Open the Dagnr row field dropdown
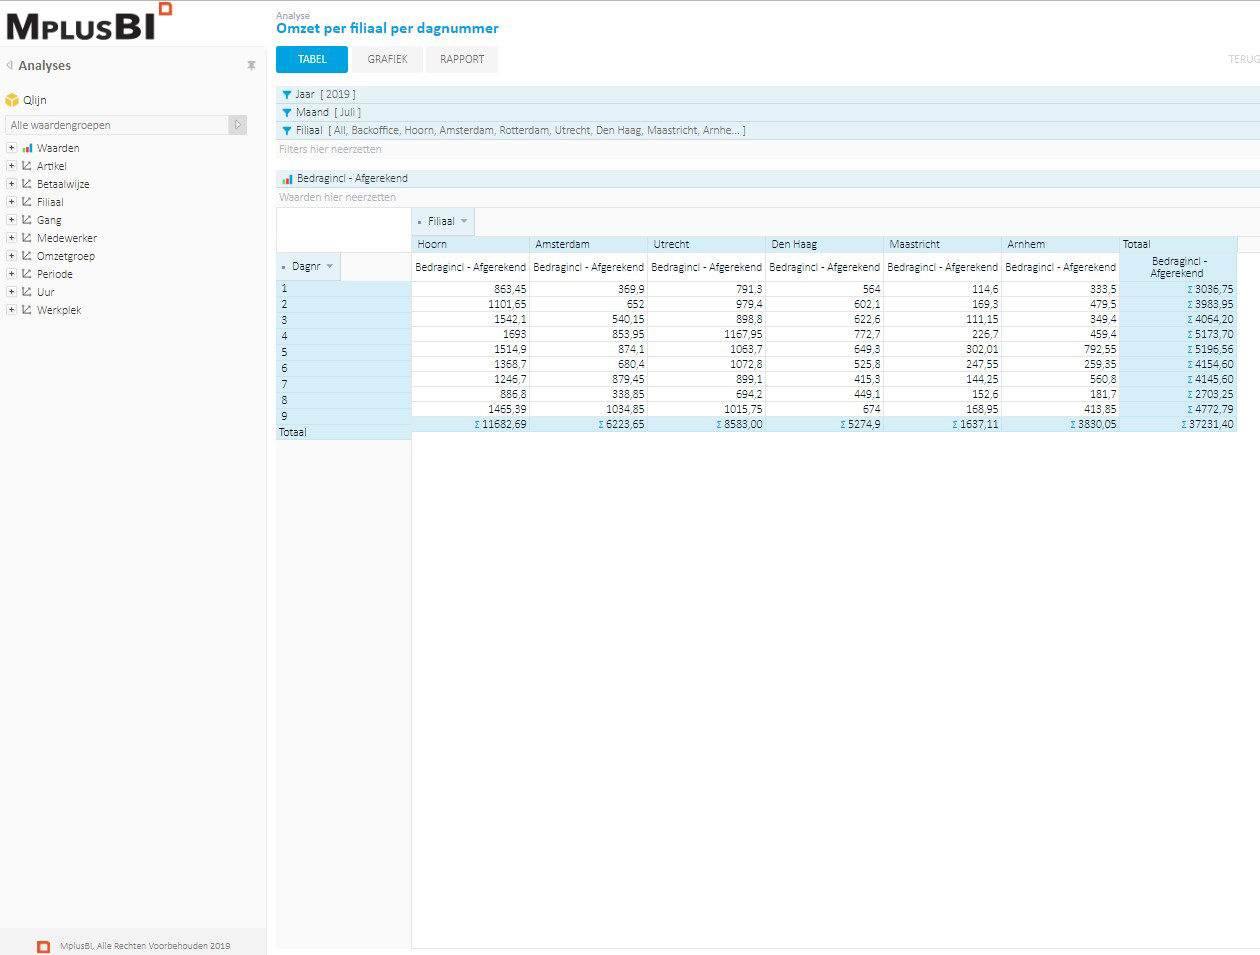 point(329,266)
